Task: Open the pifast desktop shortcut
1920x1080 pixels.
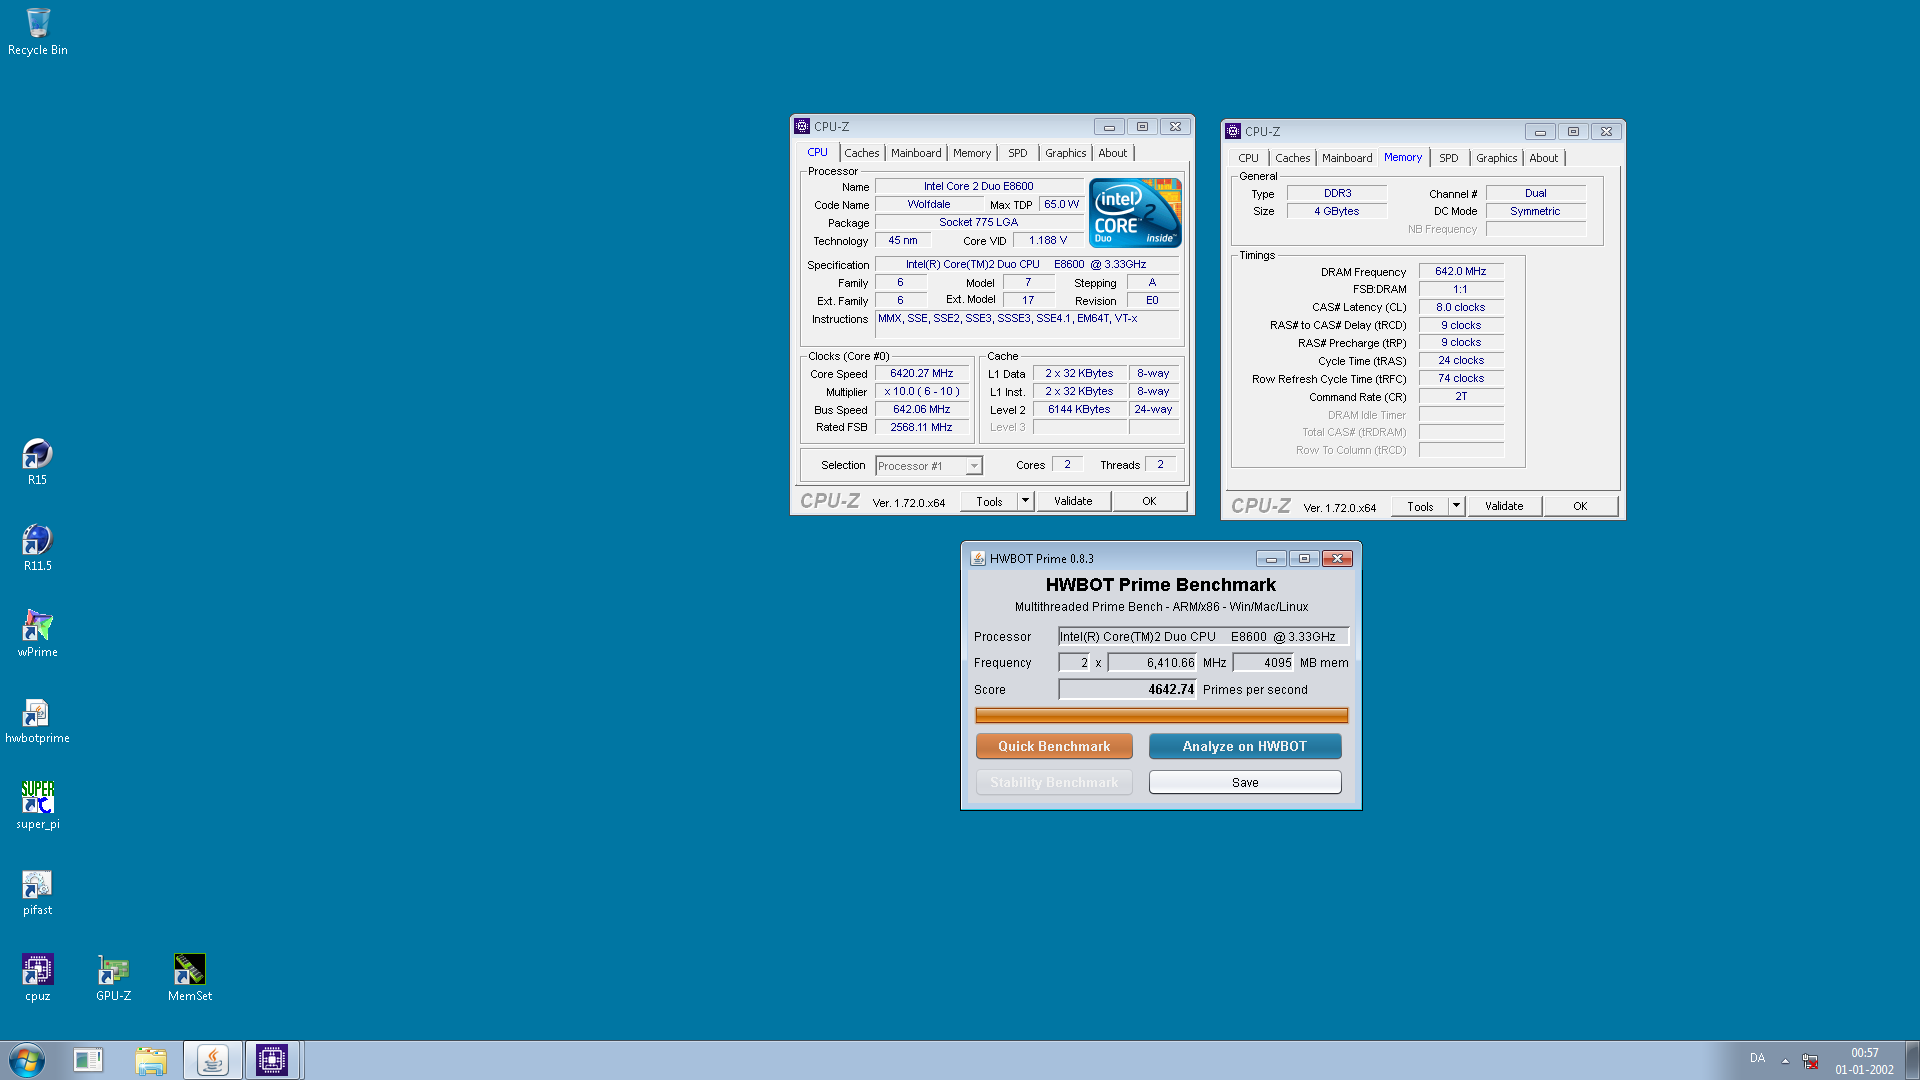Action: (x=37, y=892)
